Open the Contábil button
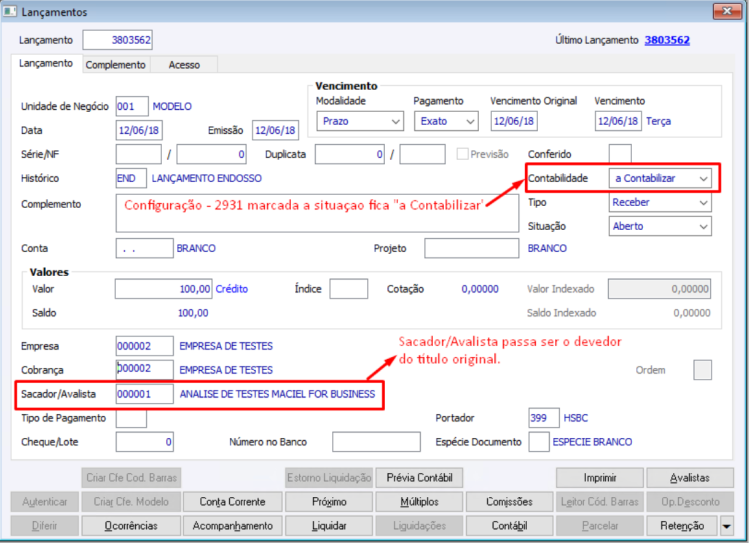750x543 pixels. point(509,526)
